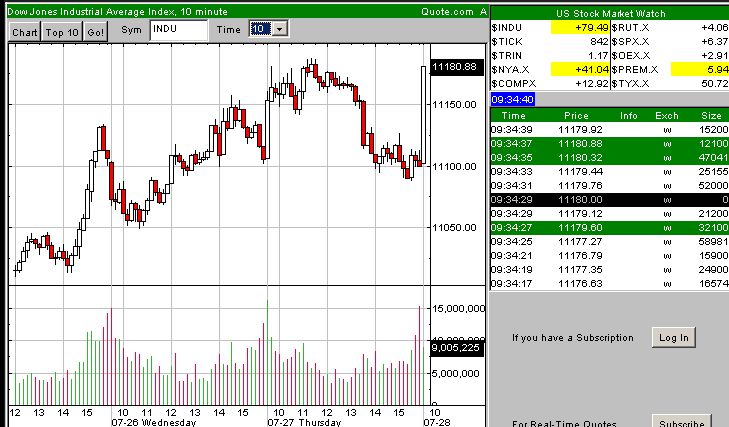
Task: Select the 09:34:19 trade row
Action: pos(610,269)
